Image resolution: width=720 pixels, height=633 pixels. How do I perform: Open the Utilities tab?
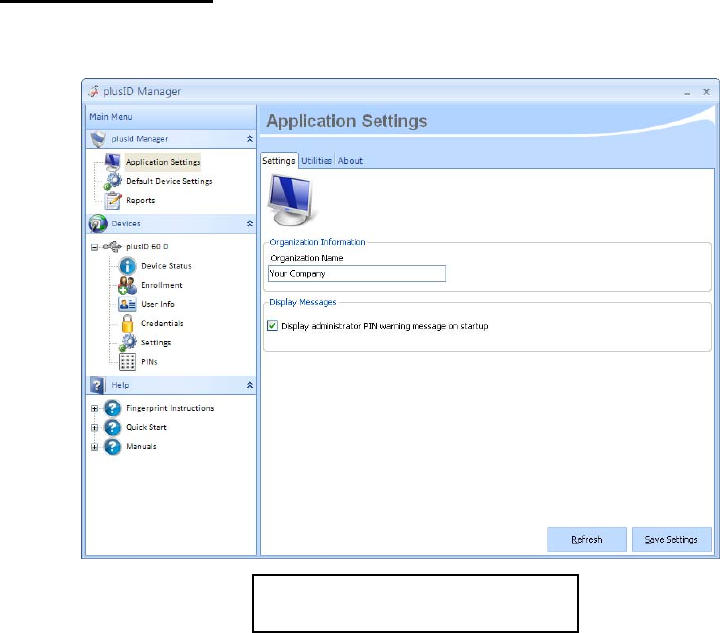[x=316, y=161]
